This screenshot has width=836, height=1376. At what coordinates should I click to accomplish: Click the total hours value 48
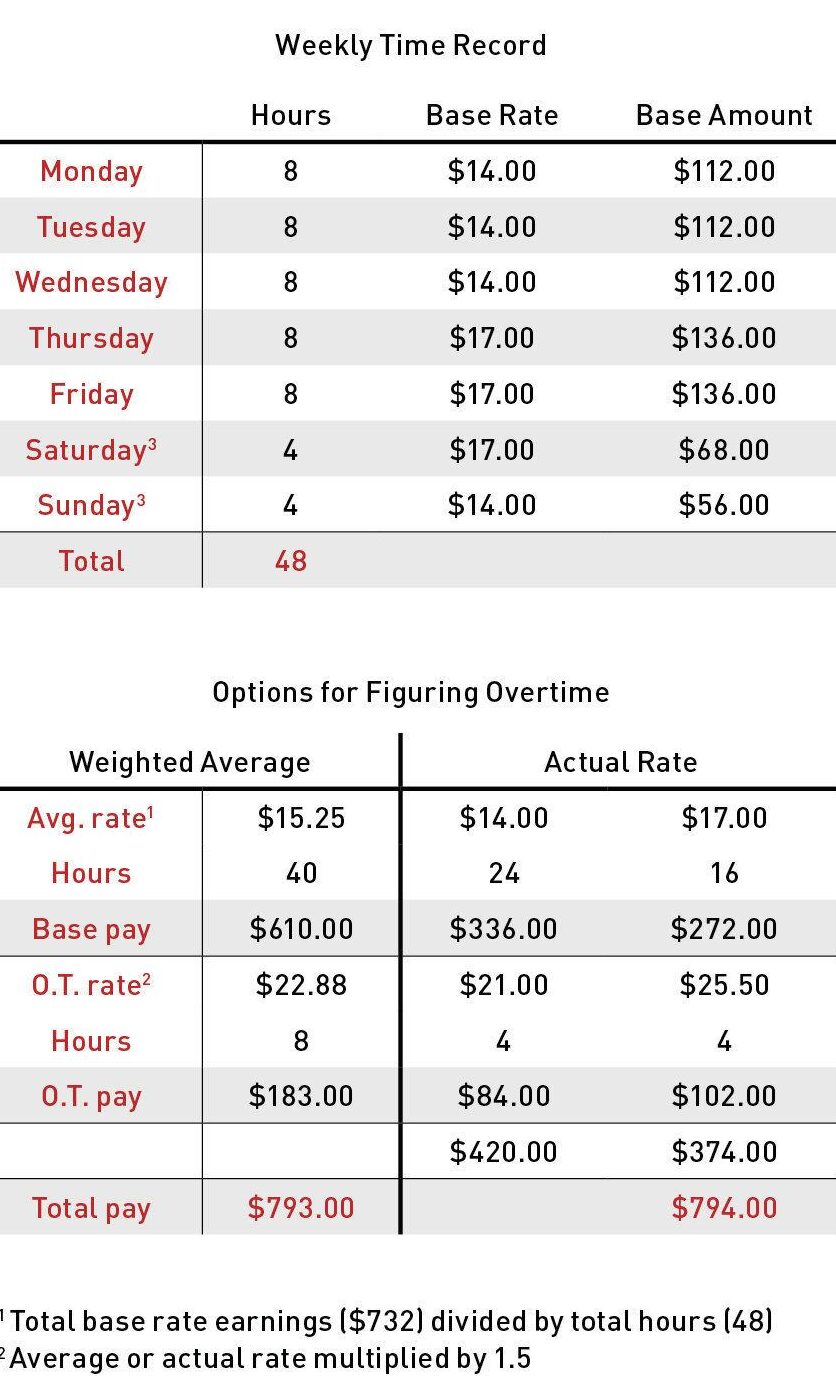[x=290, y=561]
